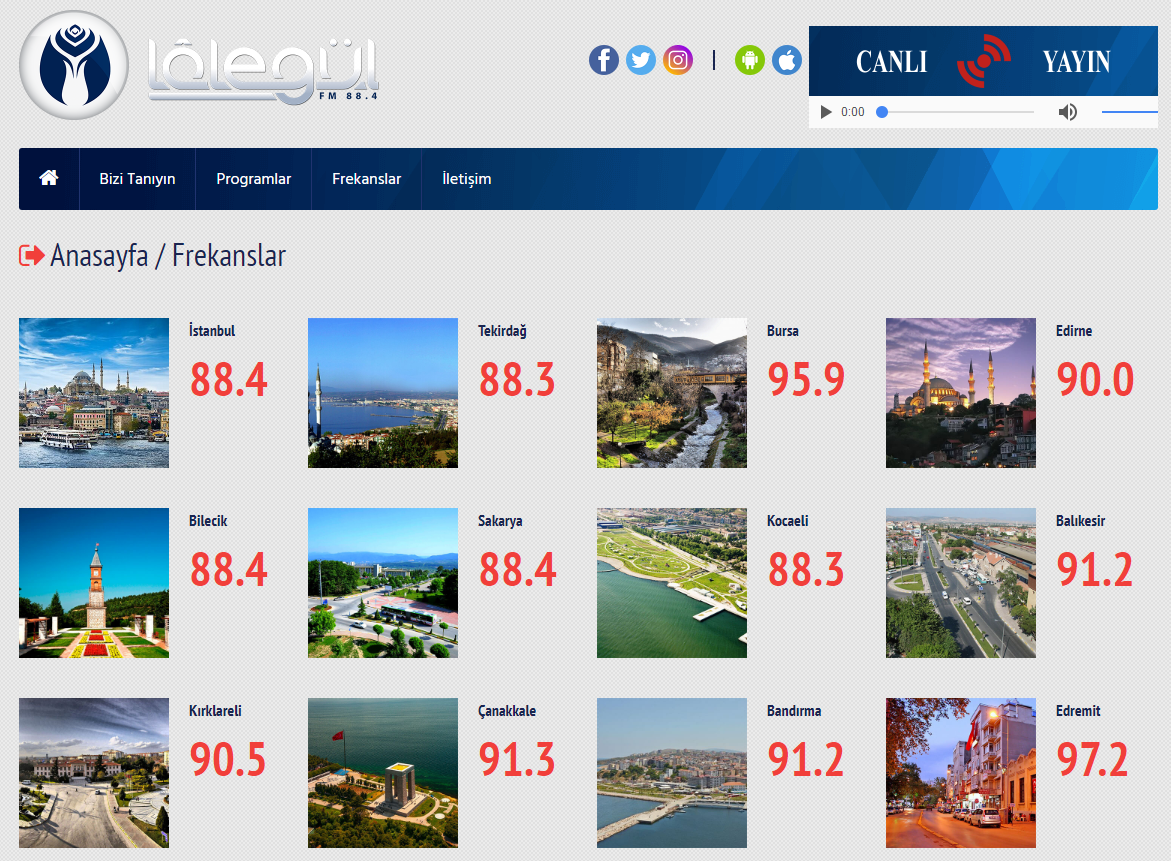Open the Bizi Tanıyın menu
Screen dimensions: 1171x861
(x=137, y=178)
